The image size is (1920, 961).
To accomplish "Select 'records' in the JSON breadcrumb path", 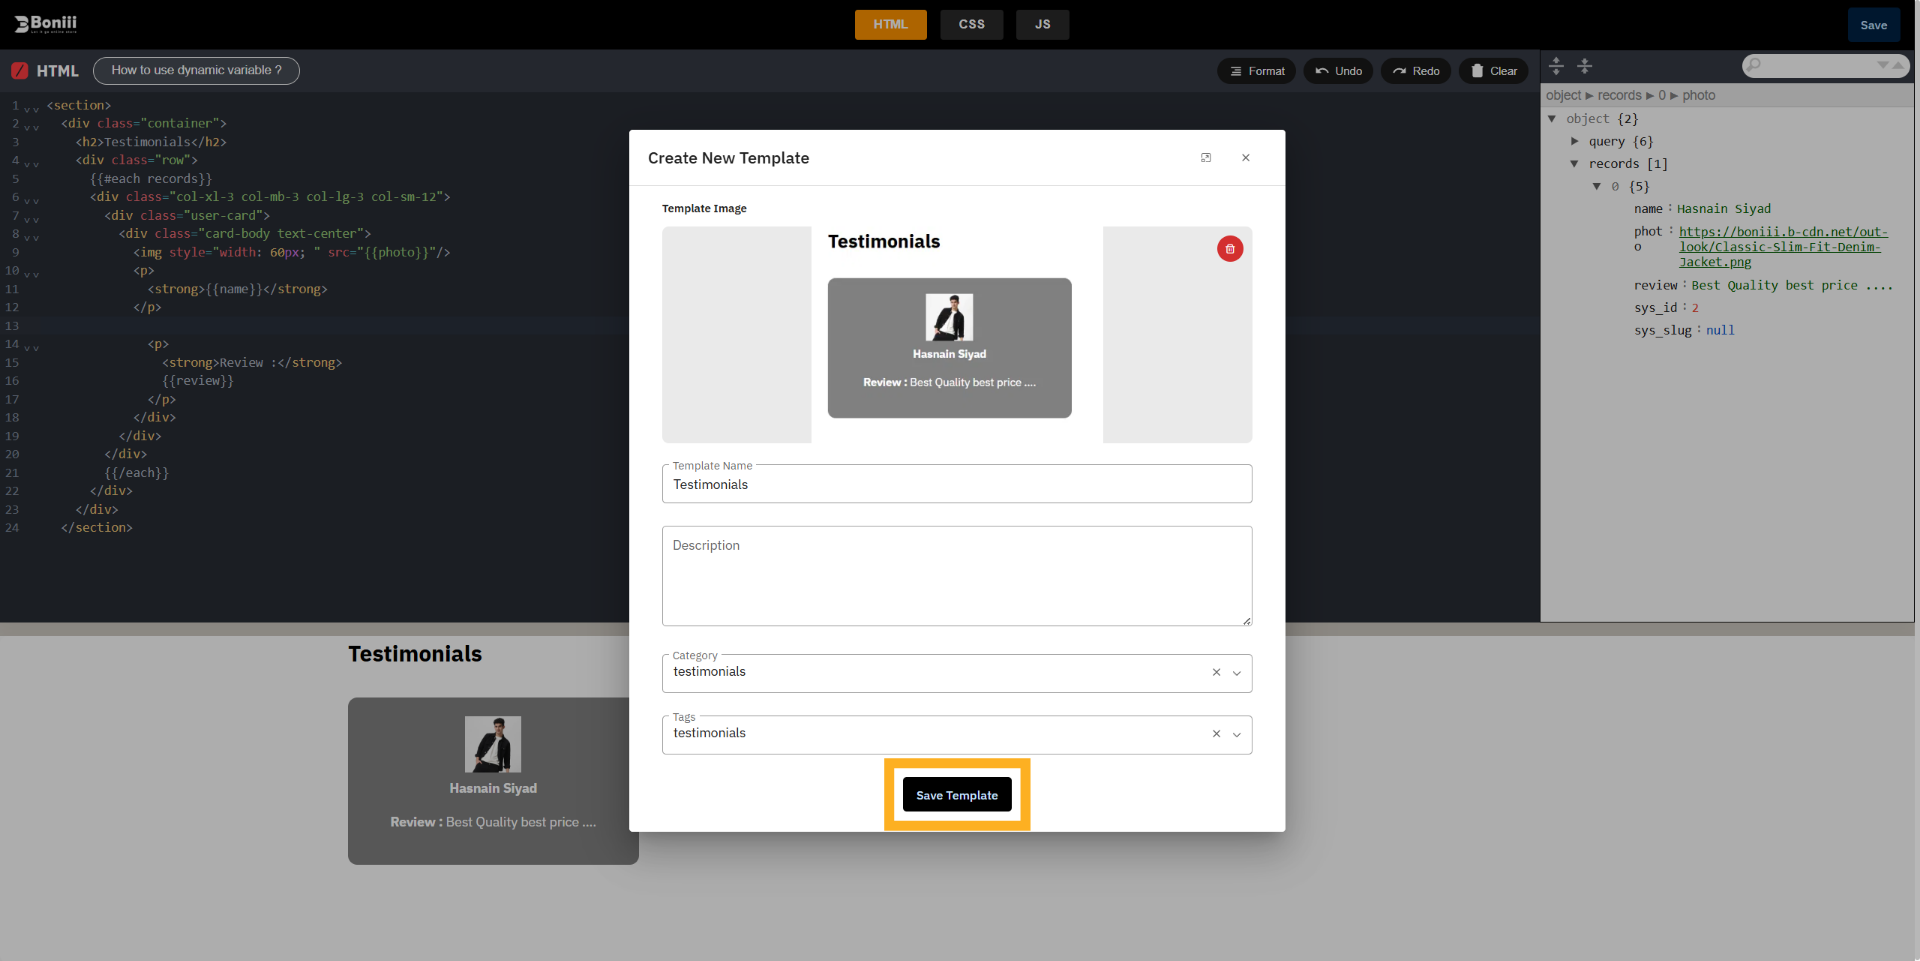I will point(1620,96).
